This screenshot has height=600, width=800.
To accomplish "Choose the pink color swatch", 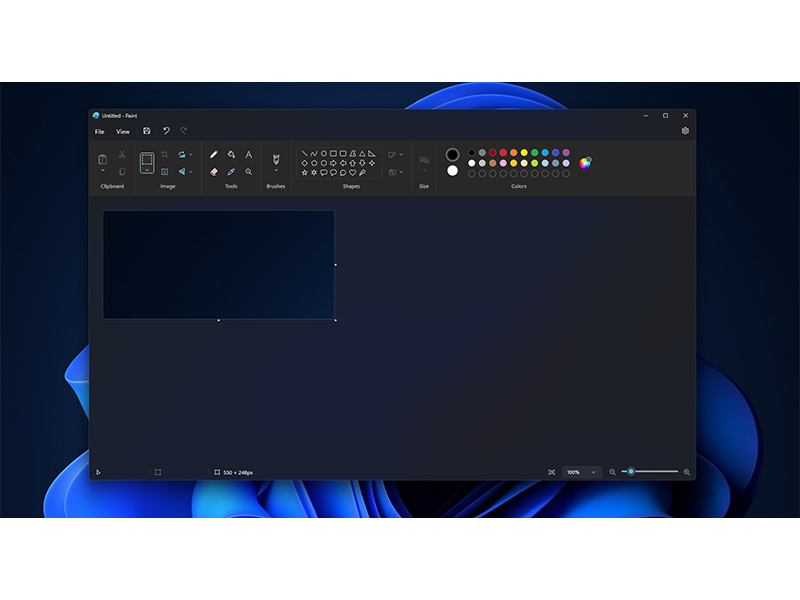I will click(503, 163).
